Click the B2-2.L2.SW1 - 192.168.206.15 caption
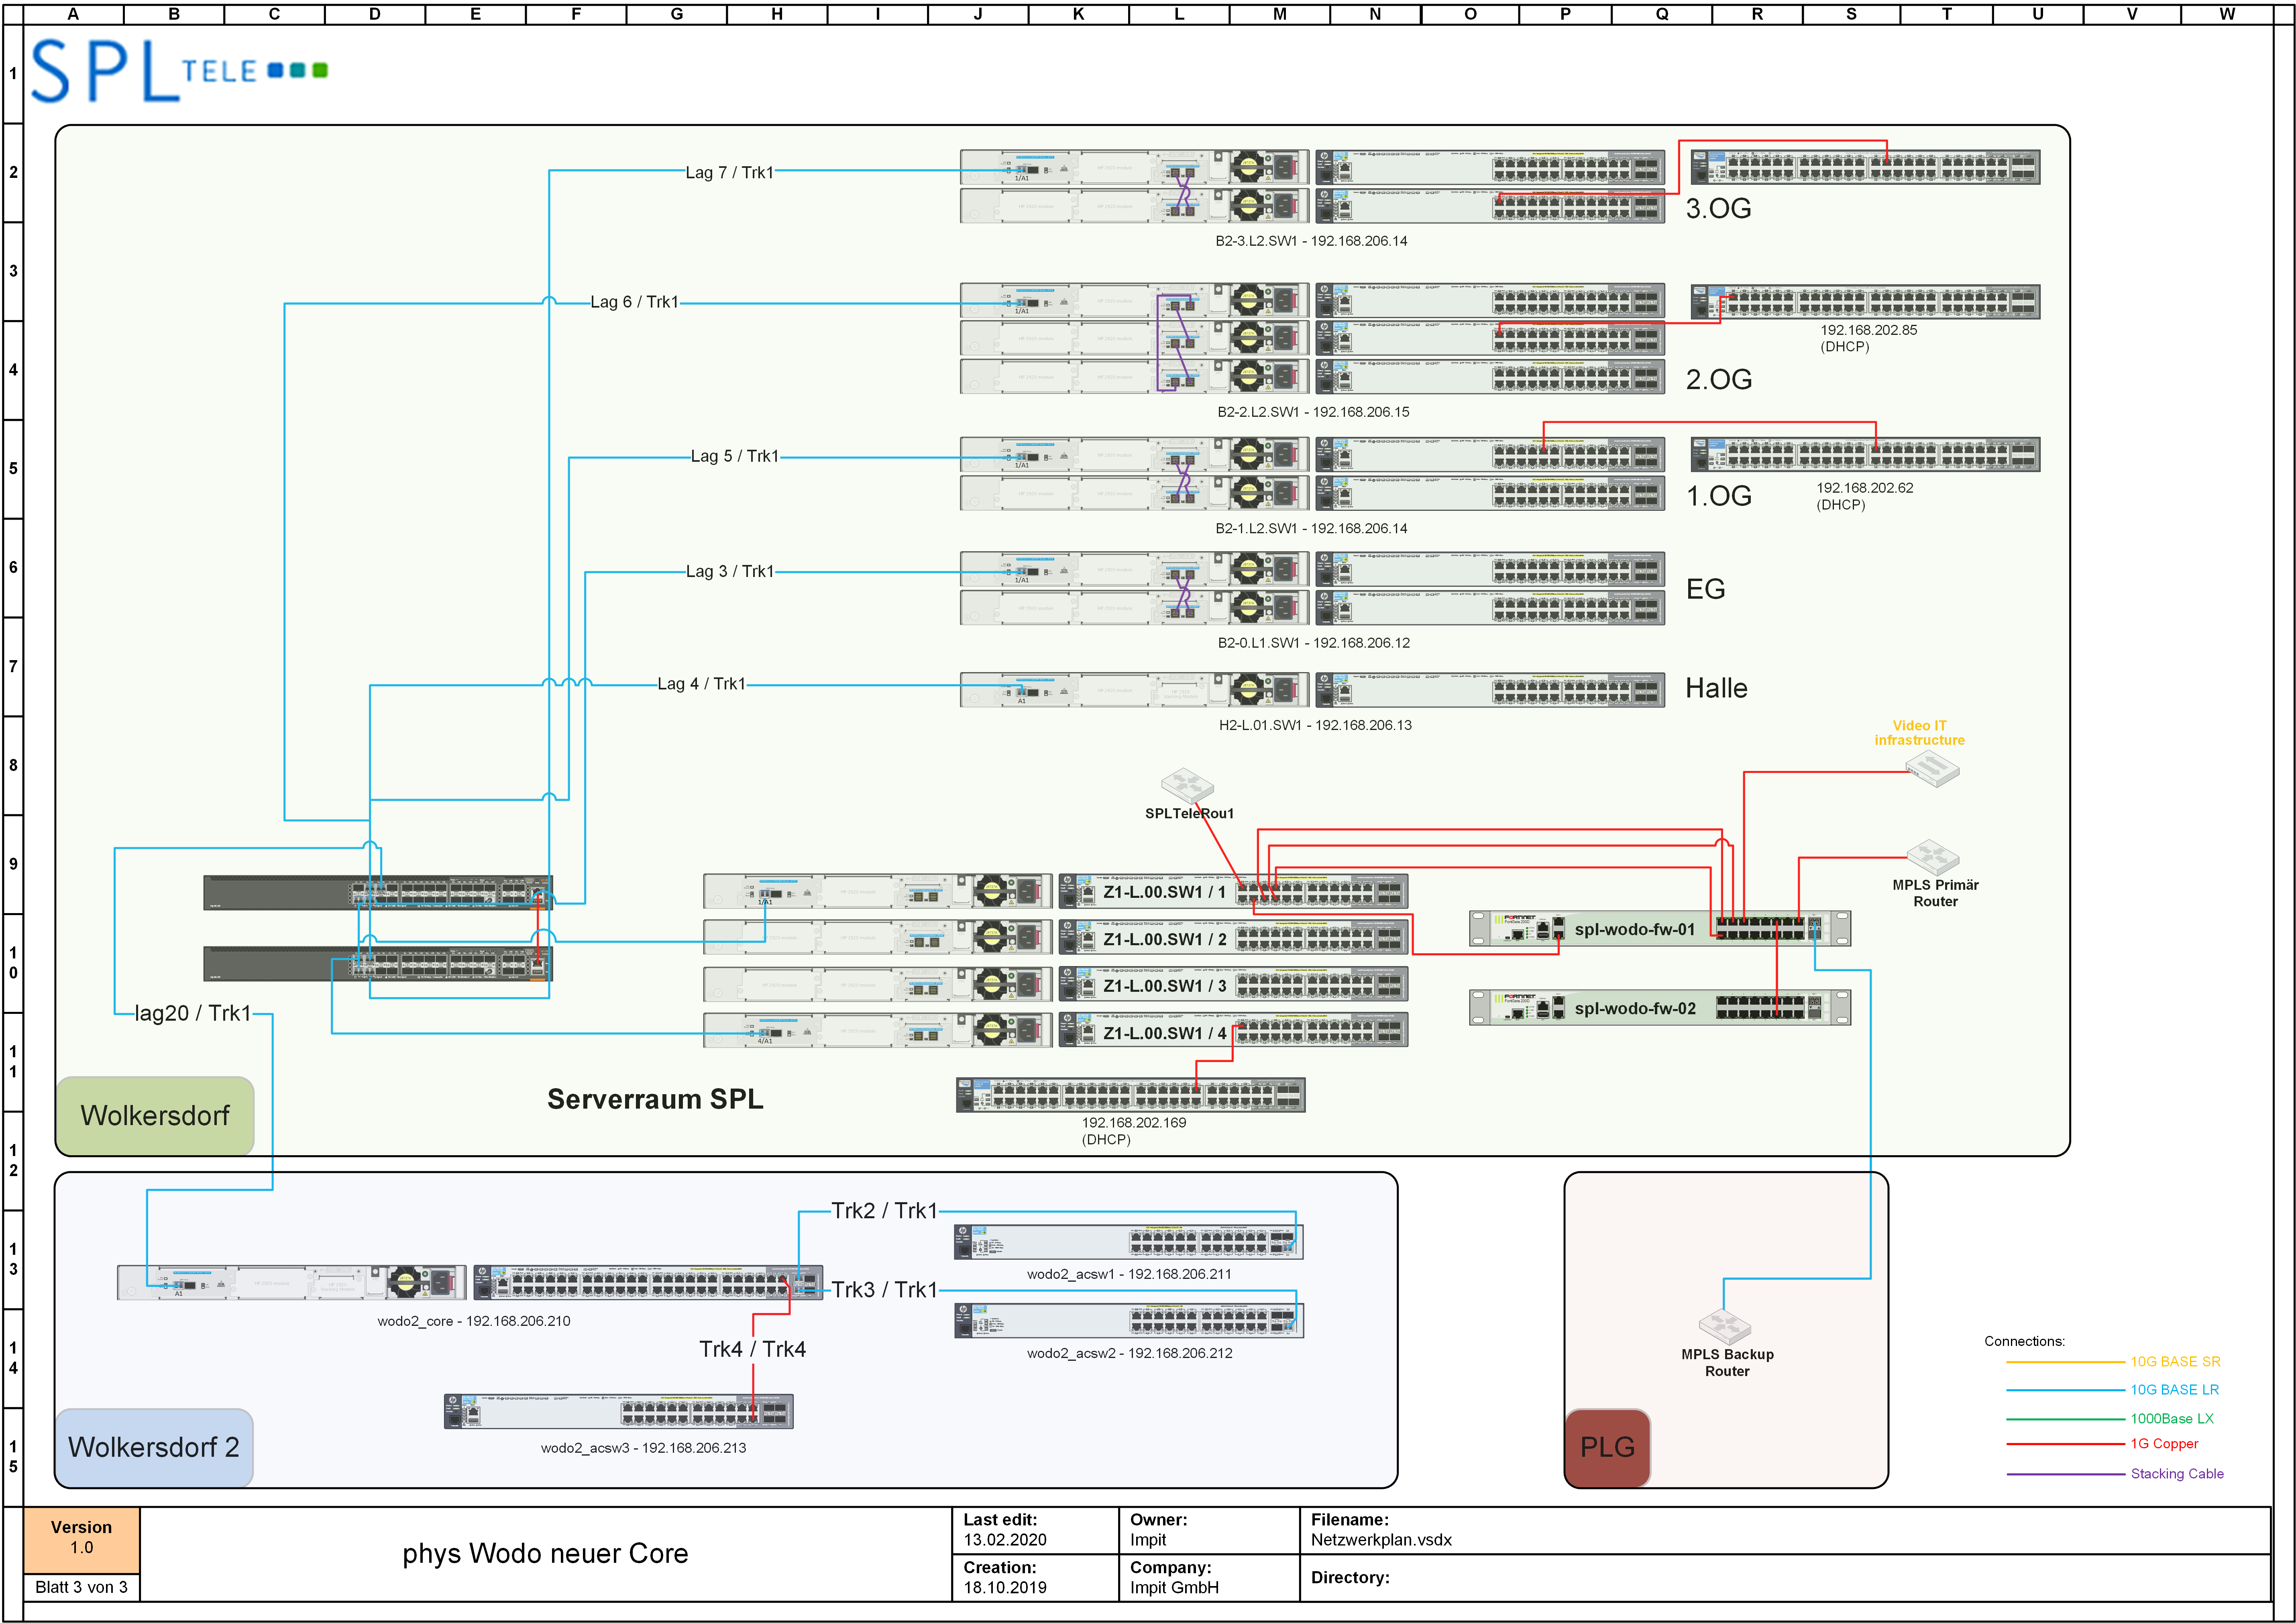The height and width of the screenshot is (1623, 2296). click(1313, 412)
